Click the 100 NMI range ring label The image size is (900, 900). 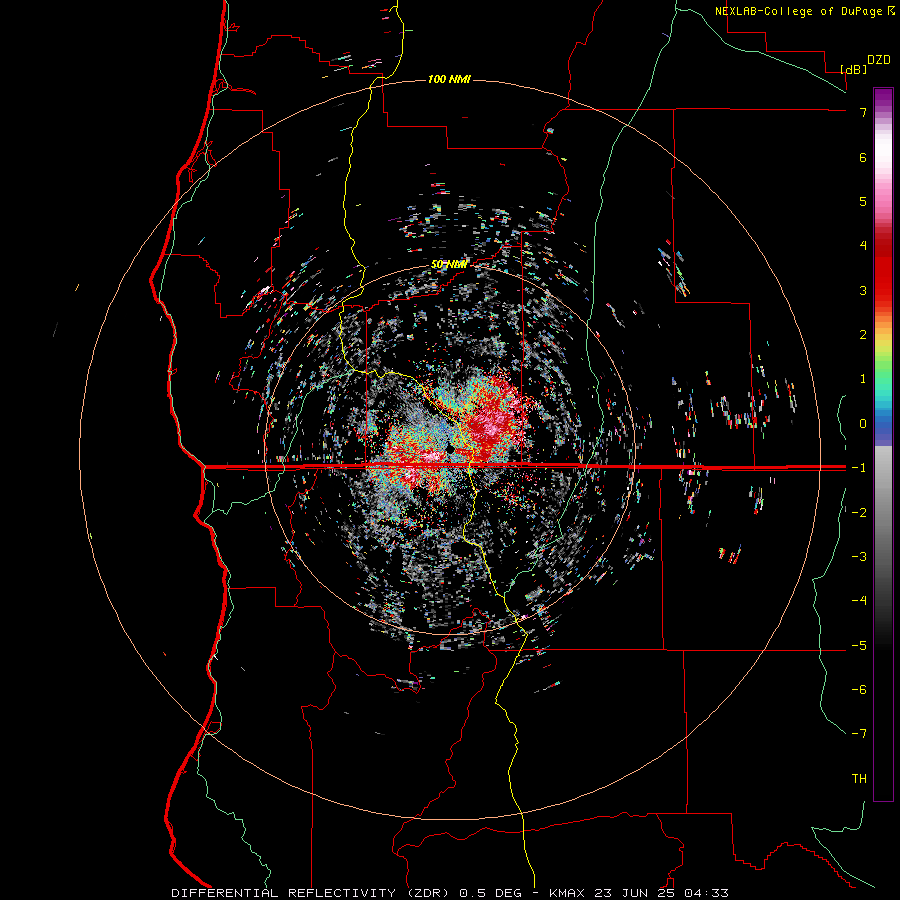coord(449,79)
